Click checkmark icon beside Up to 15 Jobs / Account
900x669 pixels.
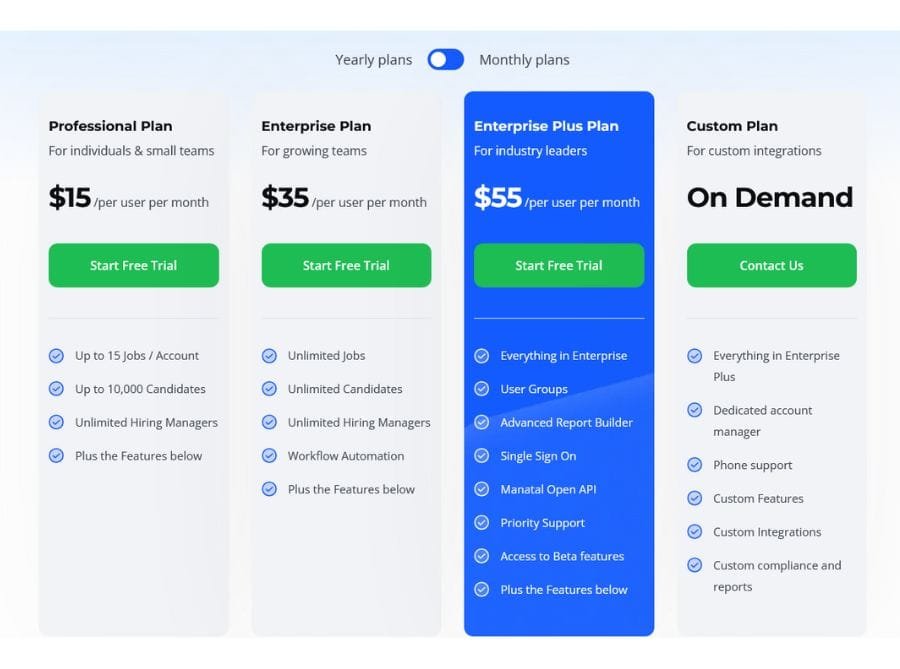click(x=56, y=356)
